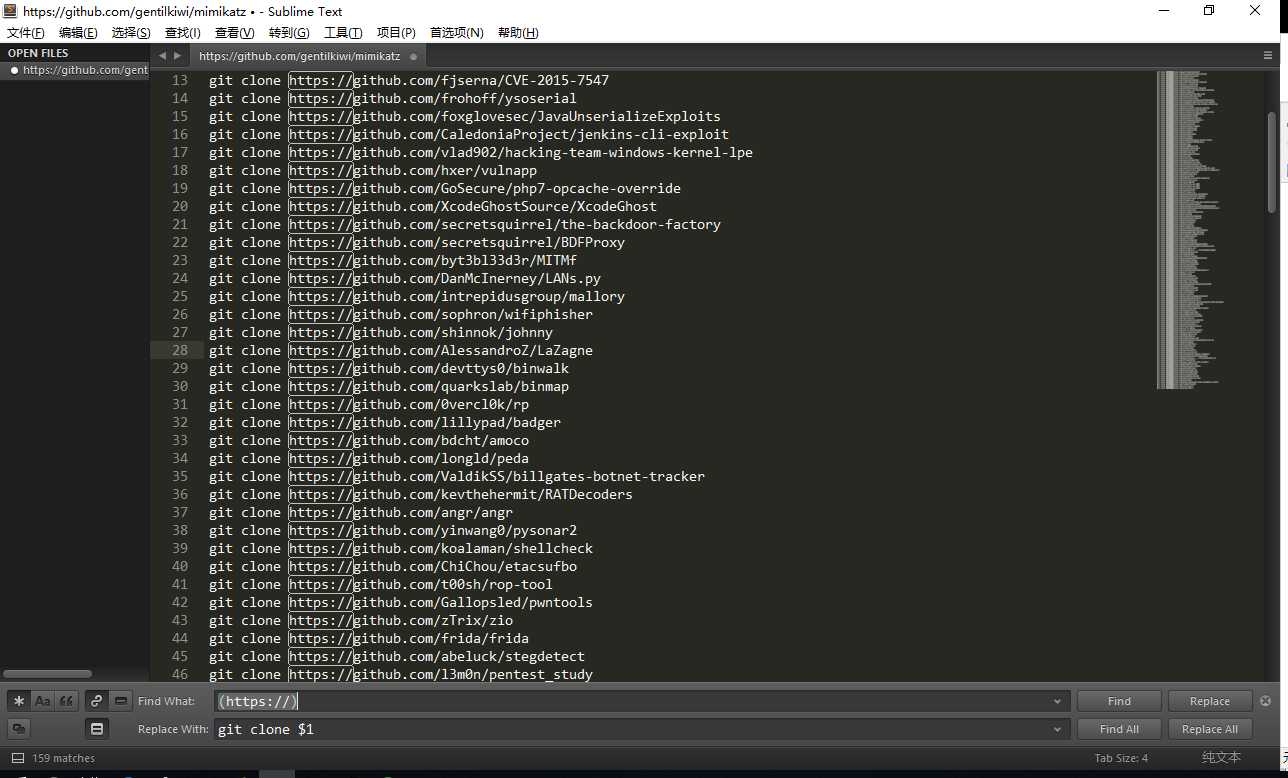Toggle in selection search option
This screenshot has height=778, width=1288.
121,701
